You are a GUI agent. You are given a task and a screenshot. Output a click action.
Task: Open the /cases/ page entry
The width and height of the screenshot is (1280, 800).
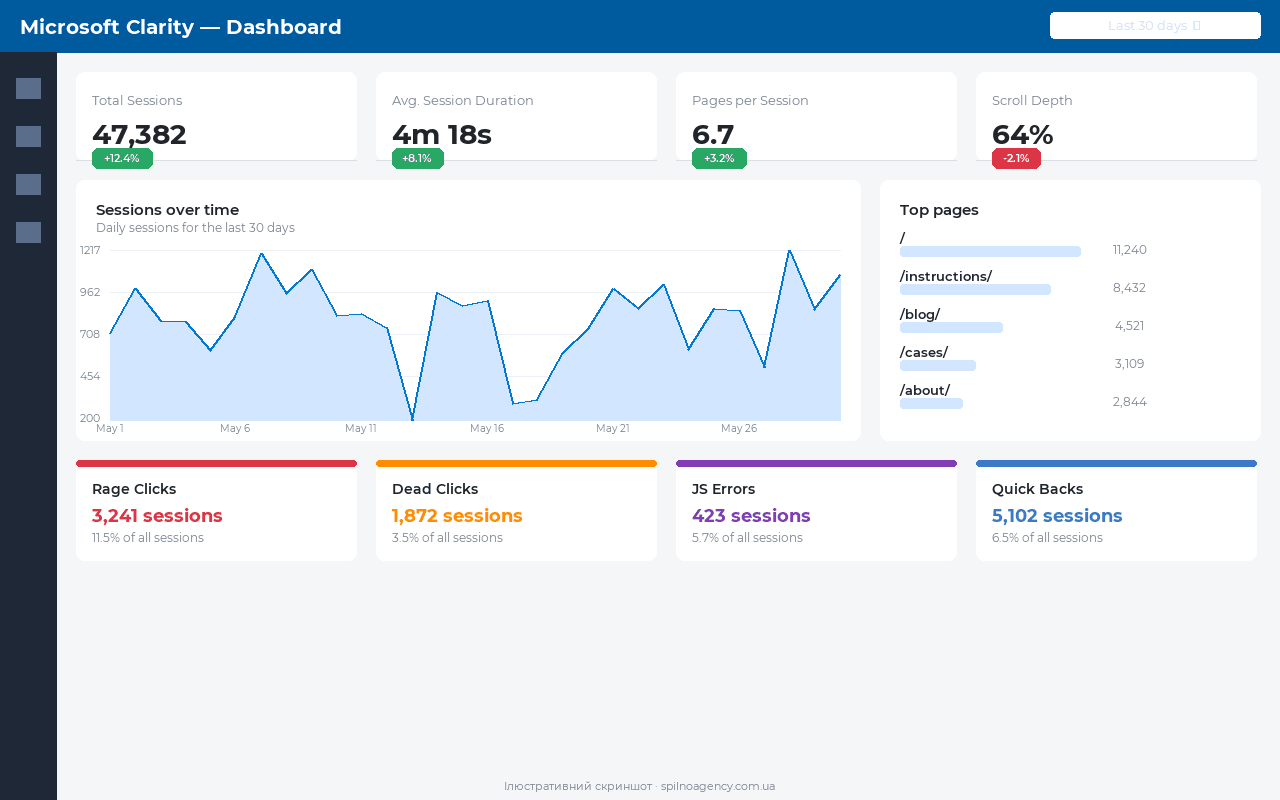pyautogui.click(x=924, y=352)
